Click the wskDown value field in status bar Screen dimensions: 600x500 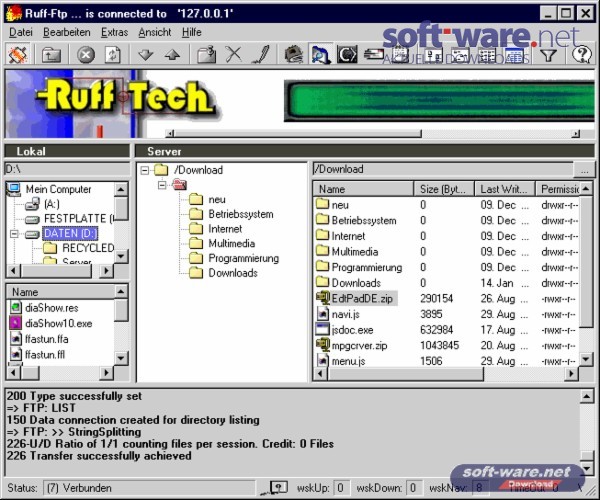[x=413, y=488]
